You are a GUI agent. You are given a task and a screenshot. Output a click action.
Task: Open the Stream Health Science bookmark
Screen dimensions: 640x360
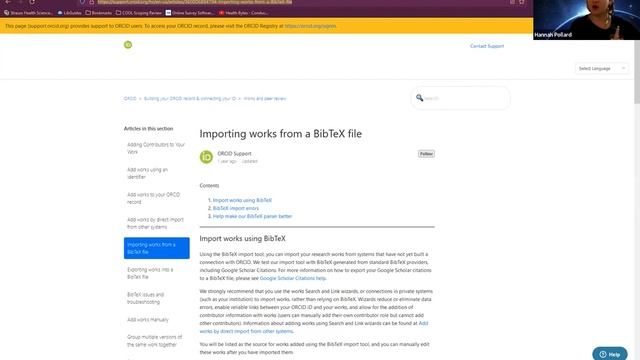(28, 13)
